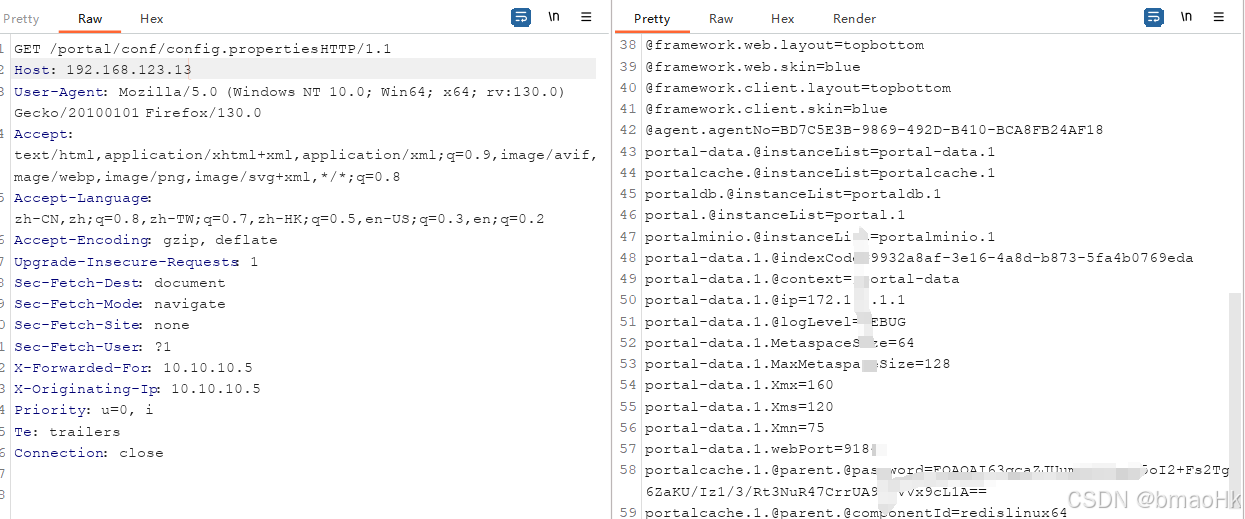Click the zh-CN,zh;q=0.8 language value line

[x=279, y=219]
